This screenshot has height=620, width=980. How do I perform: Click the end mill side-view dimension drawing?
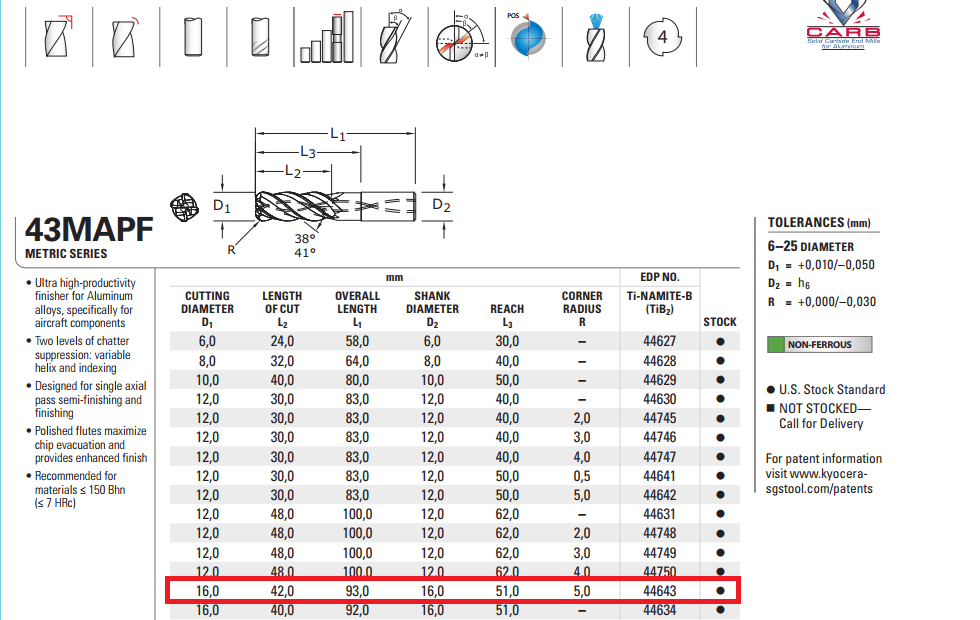pyautogui.click(x=336, y=206)
